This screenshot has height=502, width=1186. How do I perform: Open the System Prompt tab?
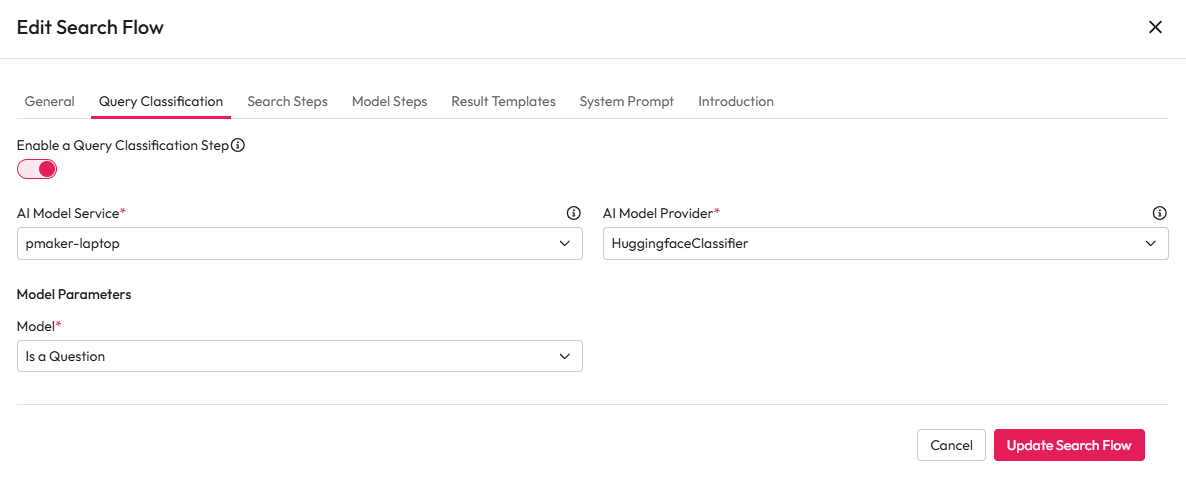pyautogui.click(x=626, y=101)
